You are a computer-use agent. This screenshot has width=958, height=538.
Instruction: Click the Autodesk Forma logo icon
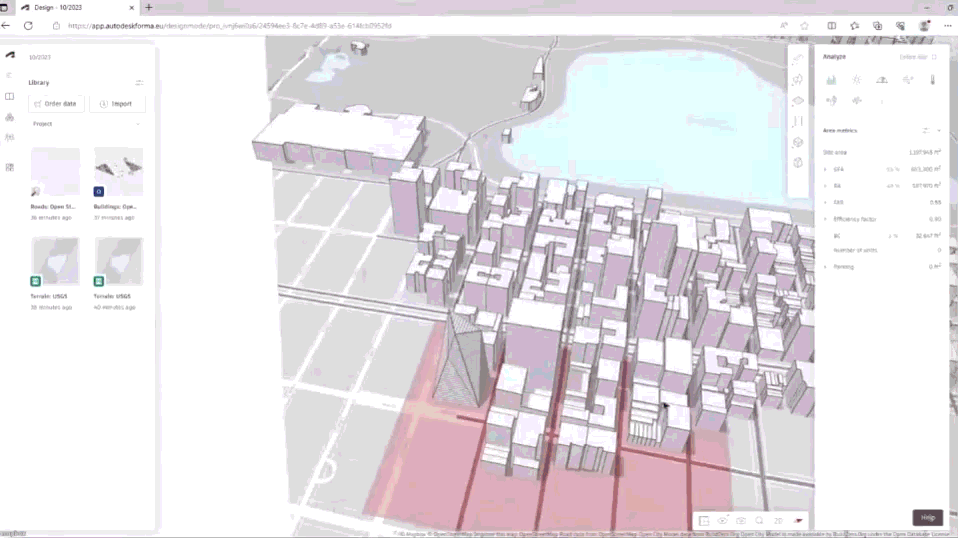click(x=10, y=56)
